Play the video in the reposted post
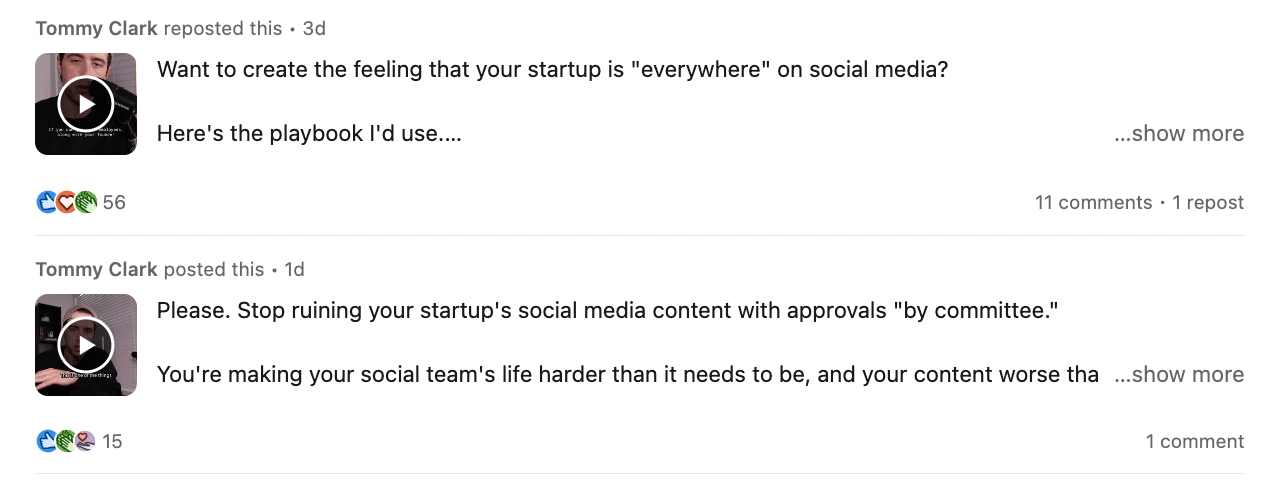Screen dimensions: 1270x482 point(86,104)
